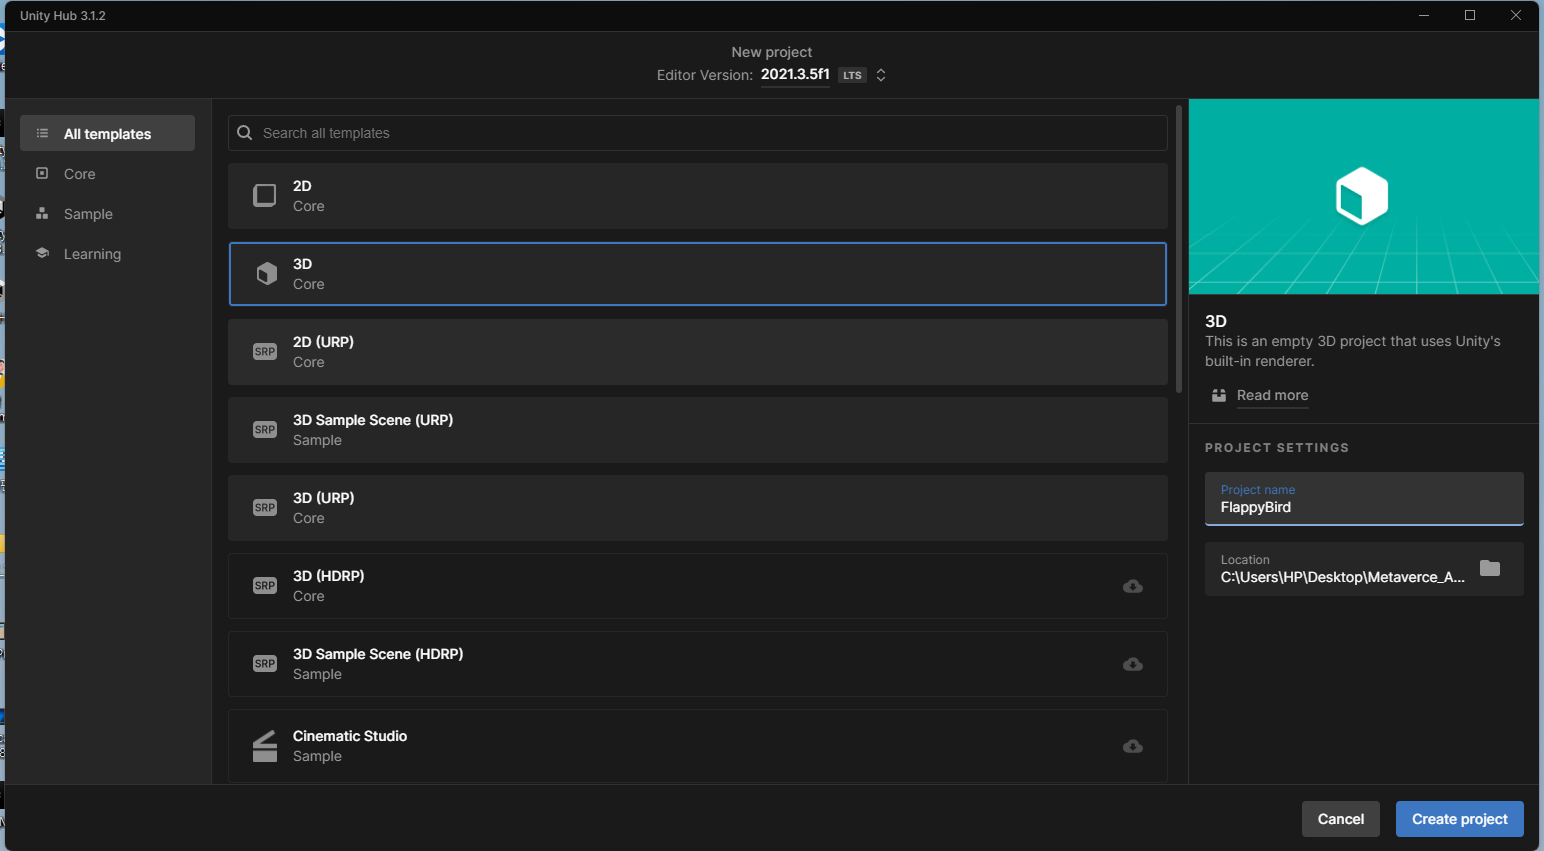Choose the 3D (URP) template
Viewport: 1544px width, 851px height.
(698, 508)
